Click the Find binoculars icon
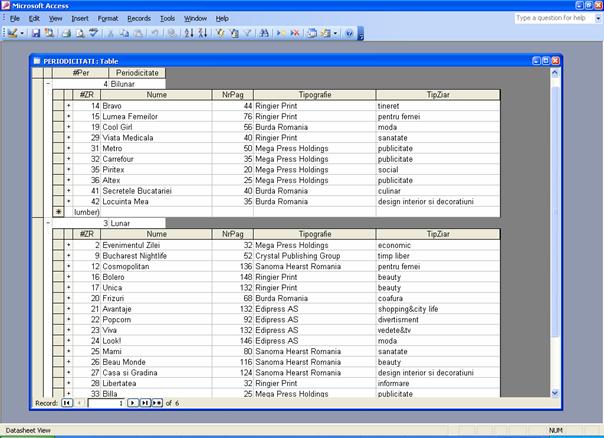 tap(265, 33)
